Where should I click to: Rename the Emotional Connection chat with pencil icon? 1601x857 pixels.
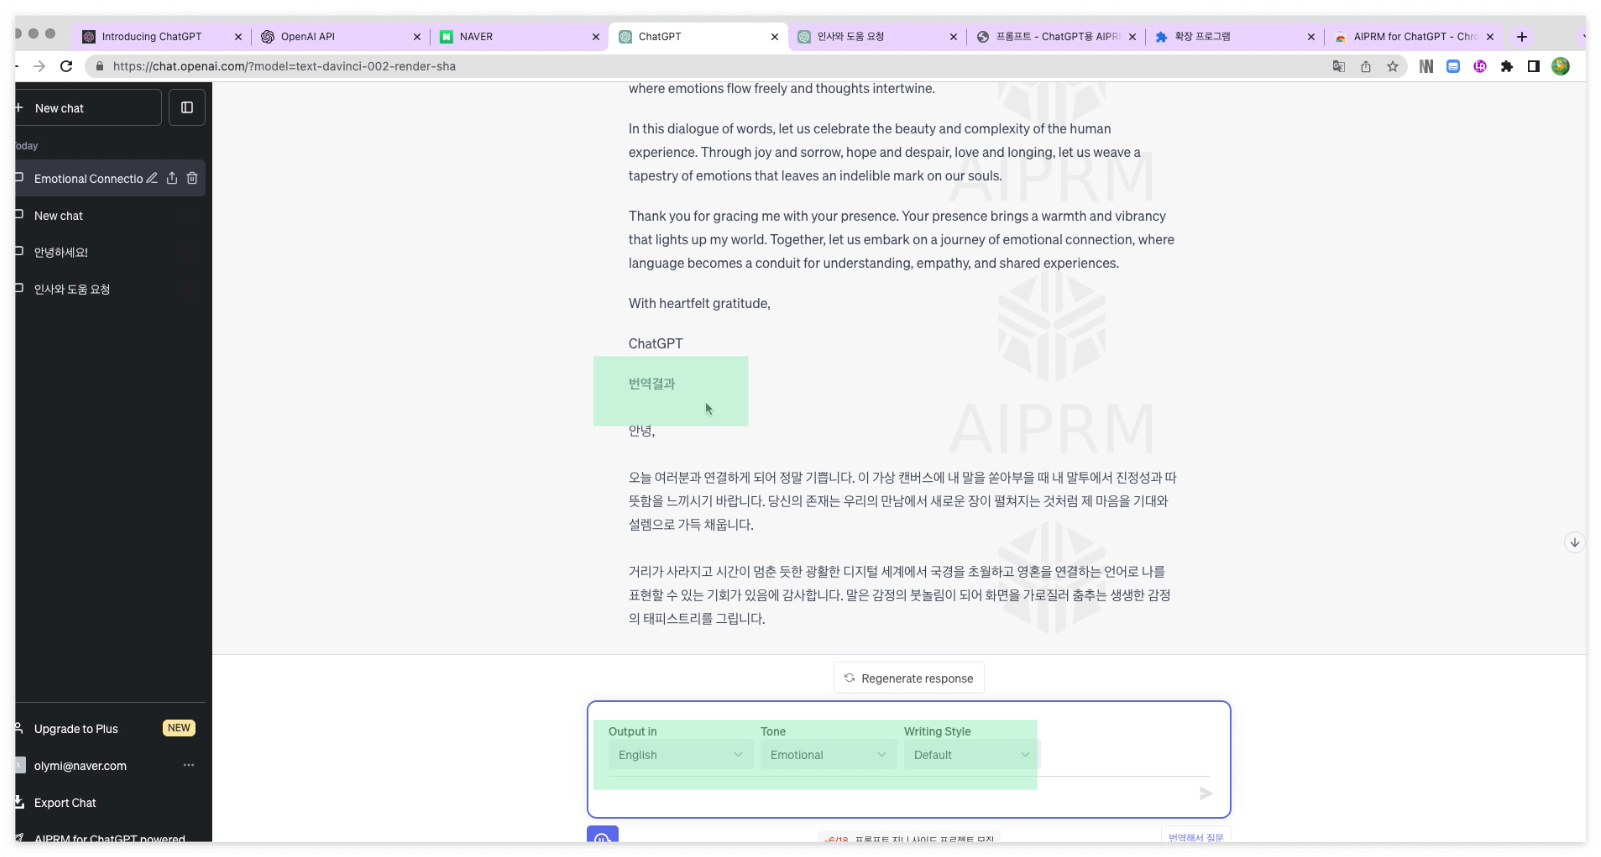click(152, 178)
